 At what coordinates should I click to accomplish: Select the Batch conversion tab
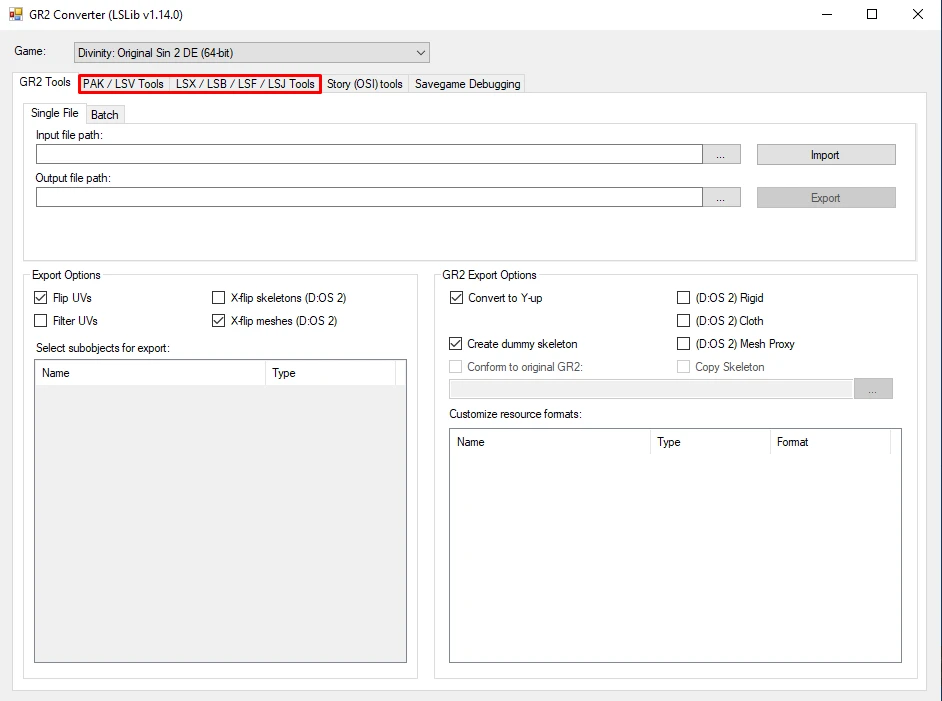[x=104, y=114]
